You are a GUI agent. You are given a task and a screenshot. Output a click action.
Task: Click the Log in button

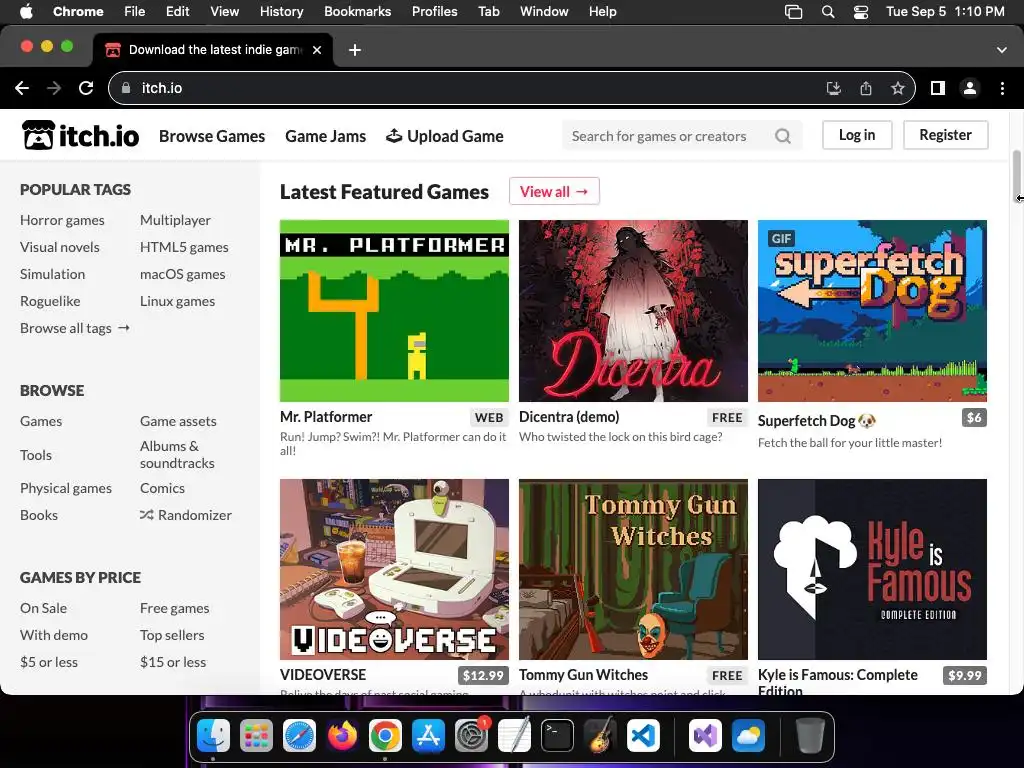[x=856, y=135]
